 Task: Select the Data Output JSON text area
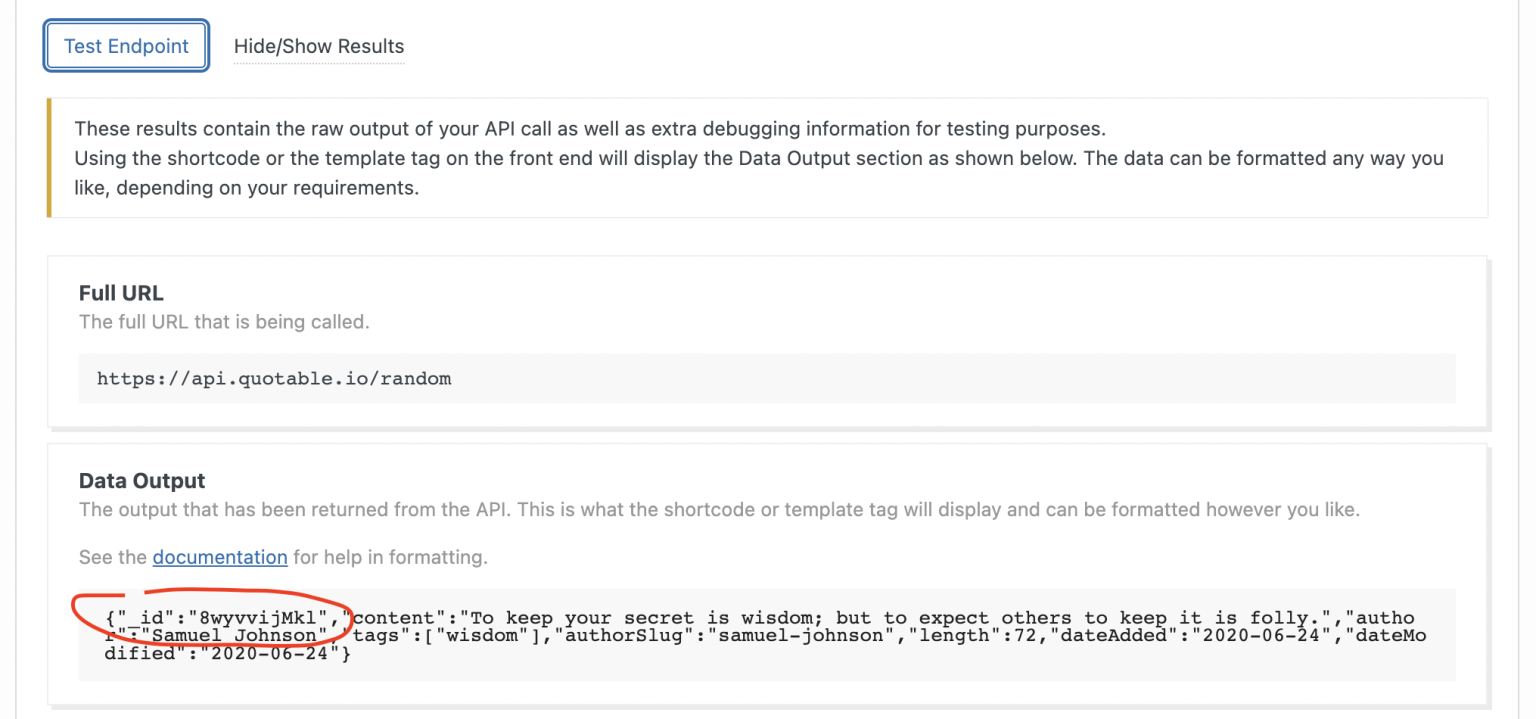pyautogui.click(x=768, y=635)
